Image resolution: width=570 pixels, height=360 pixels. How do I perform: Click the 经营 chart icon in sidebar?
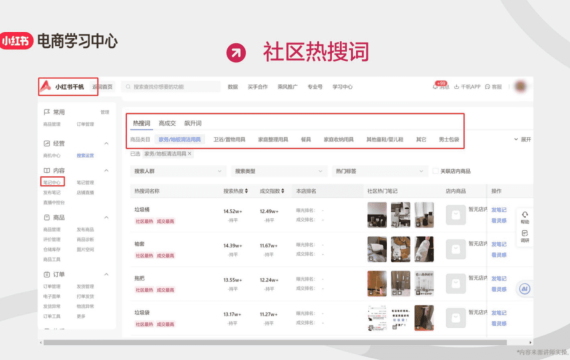point(47,143)
